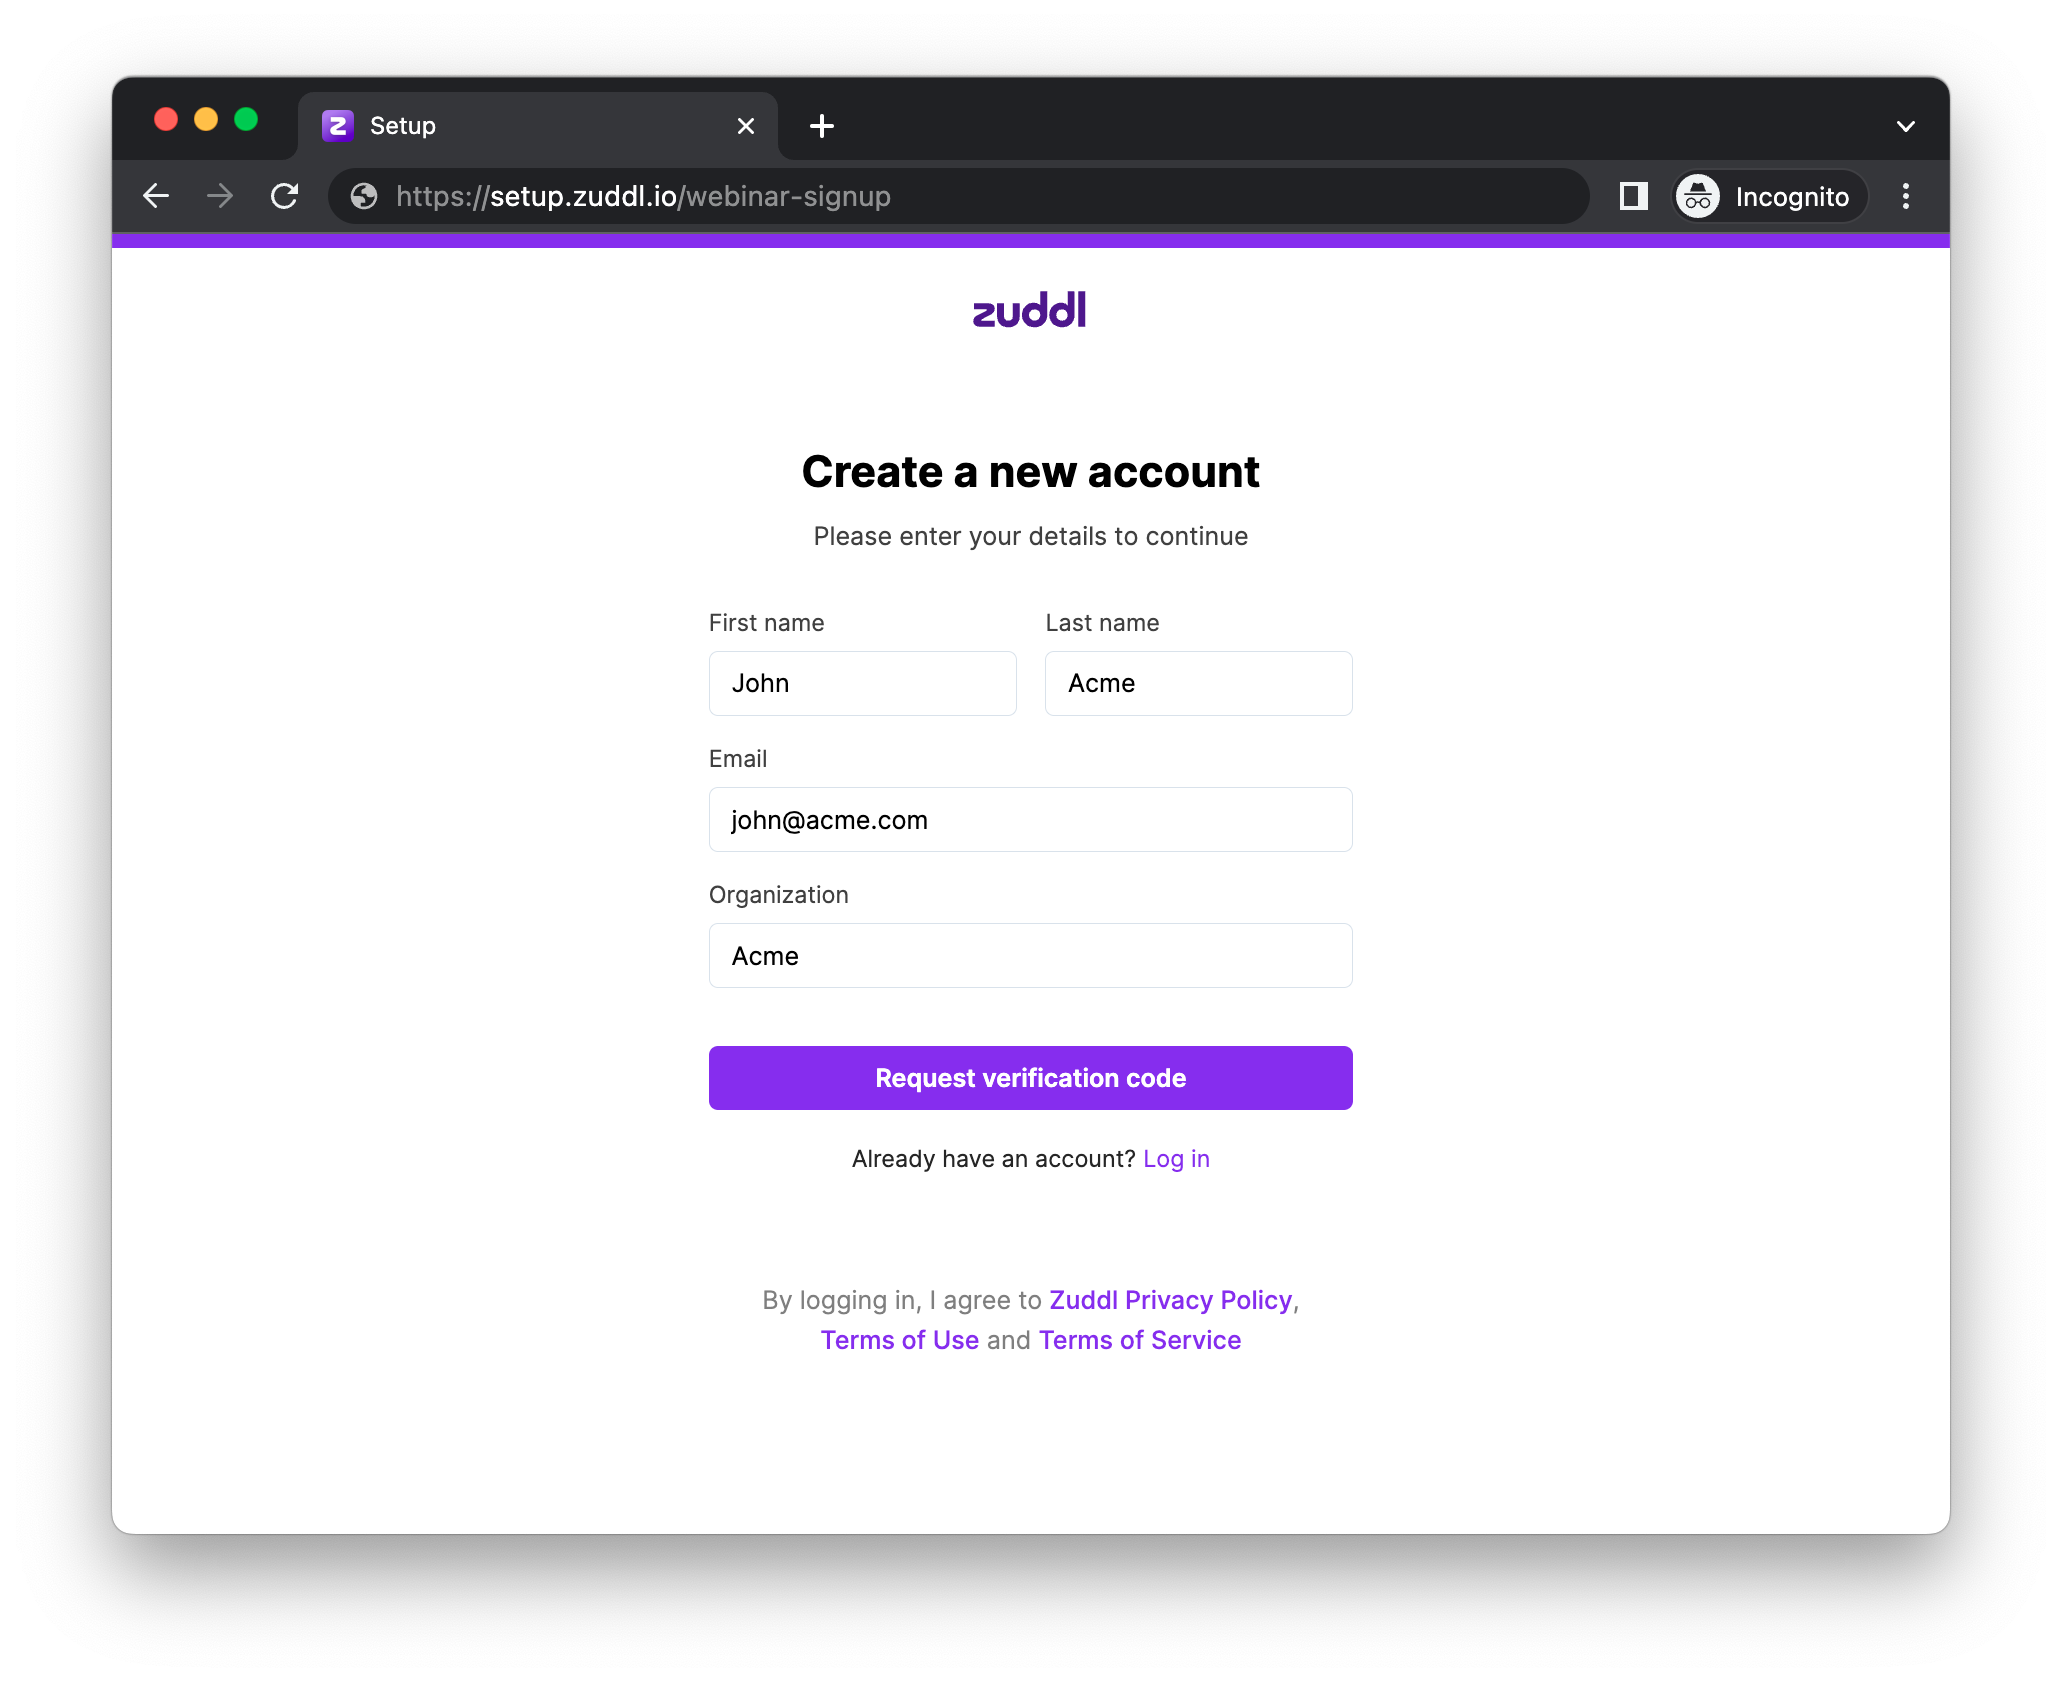The image size is (2062, 1682).
Task: Click the Zuddl logo
Action: (1030, 311)
